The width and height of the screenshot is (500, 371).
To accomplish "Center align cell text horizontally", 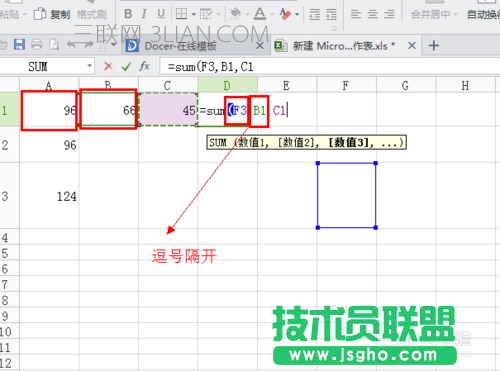I will click(373, 14).
